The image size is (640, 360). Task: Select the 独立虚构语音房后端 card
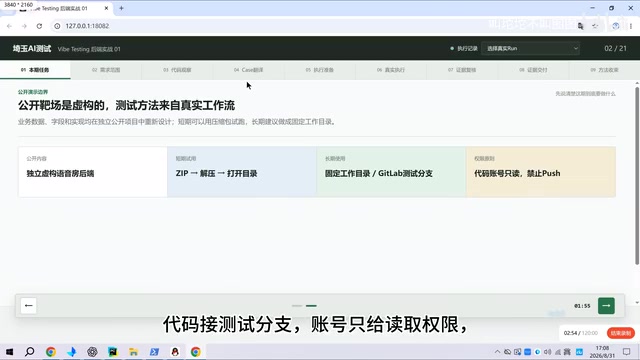point(93,172)
